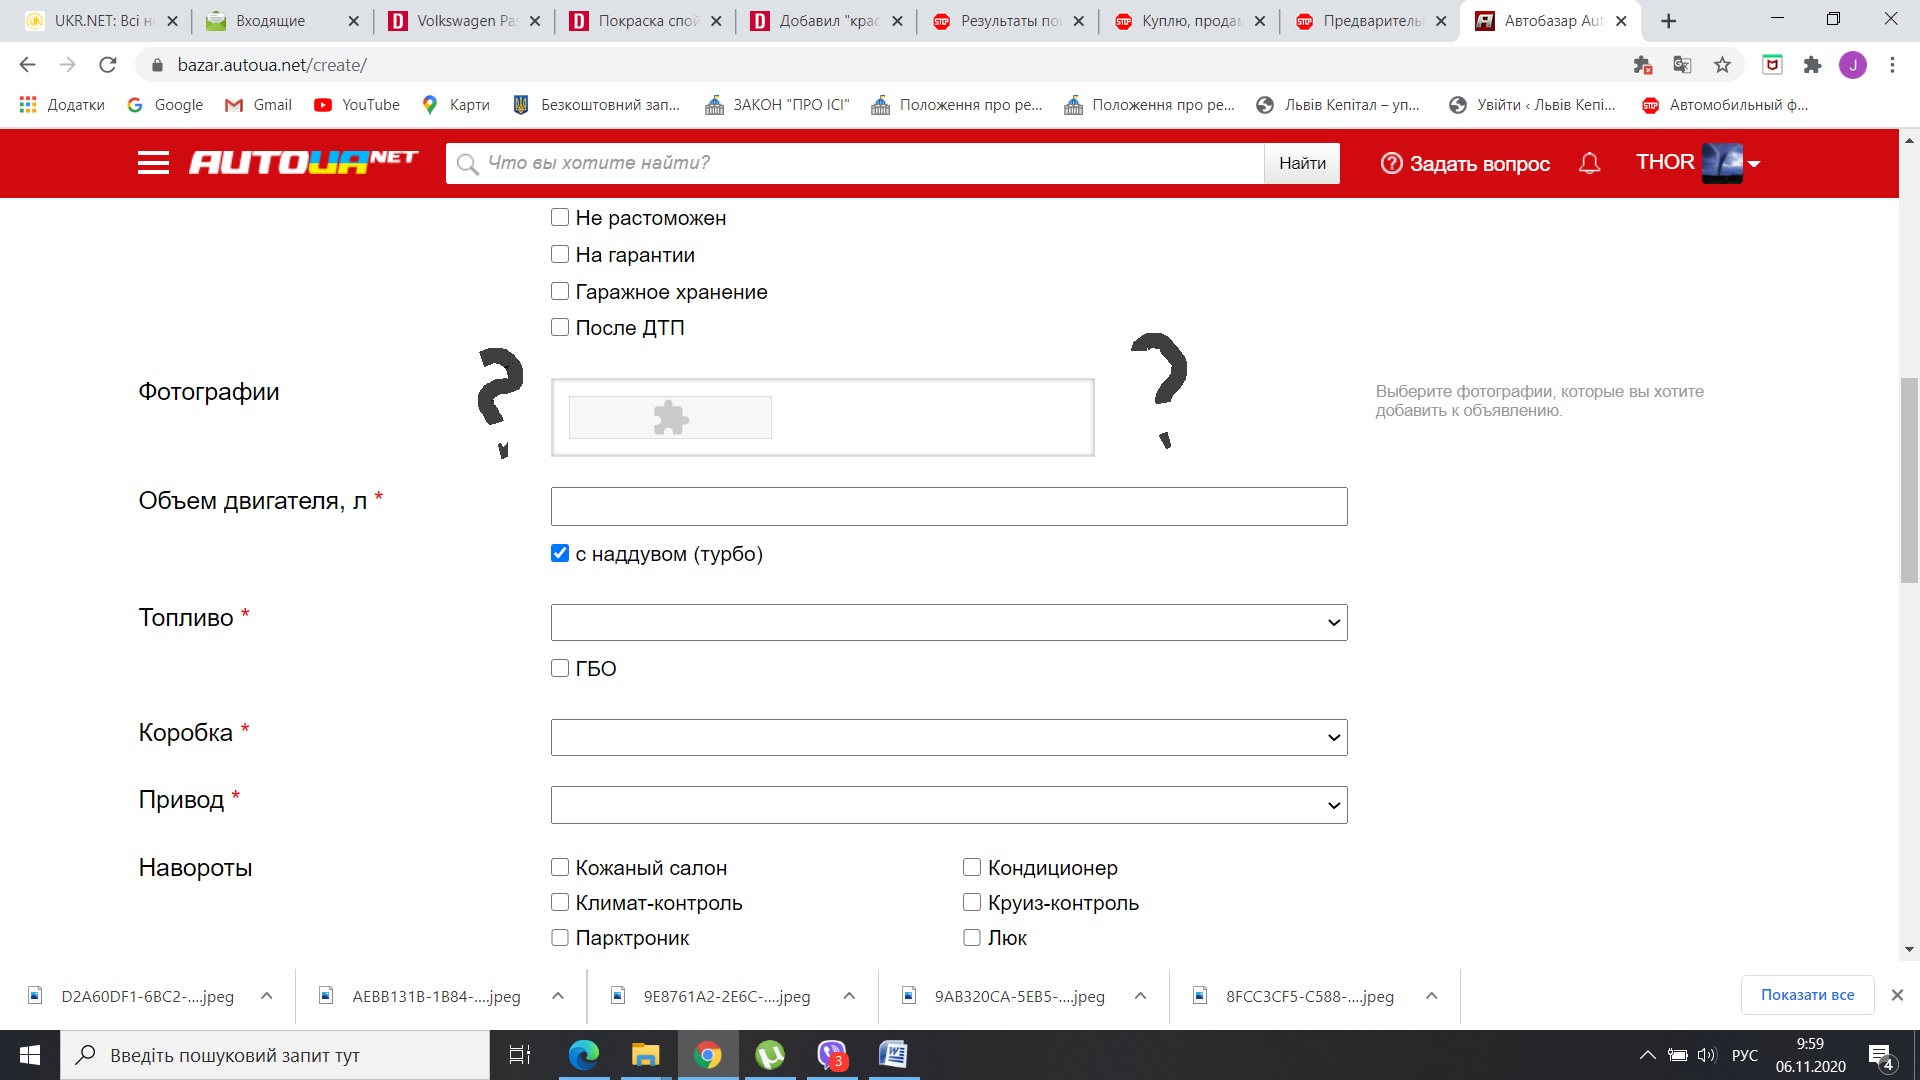Enable the ГБО checkbox
Screen dimensions: 1920x1080
[560, 669]
